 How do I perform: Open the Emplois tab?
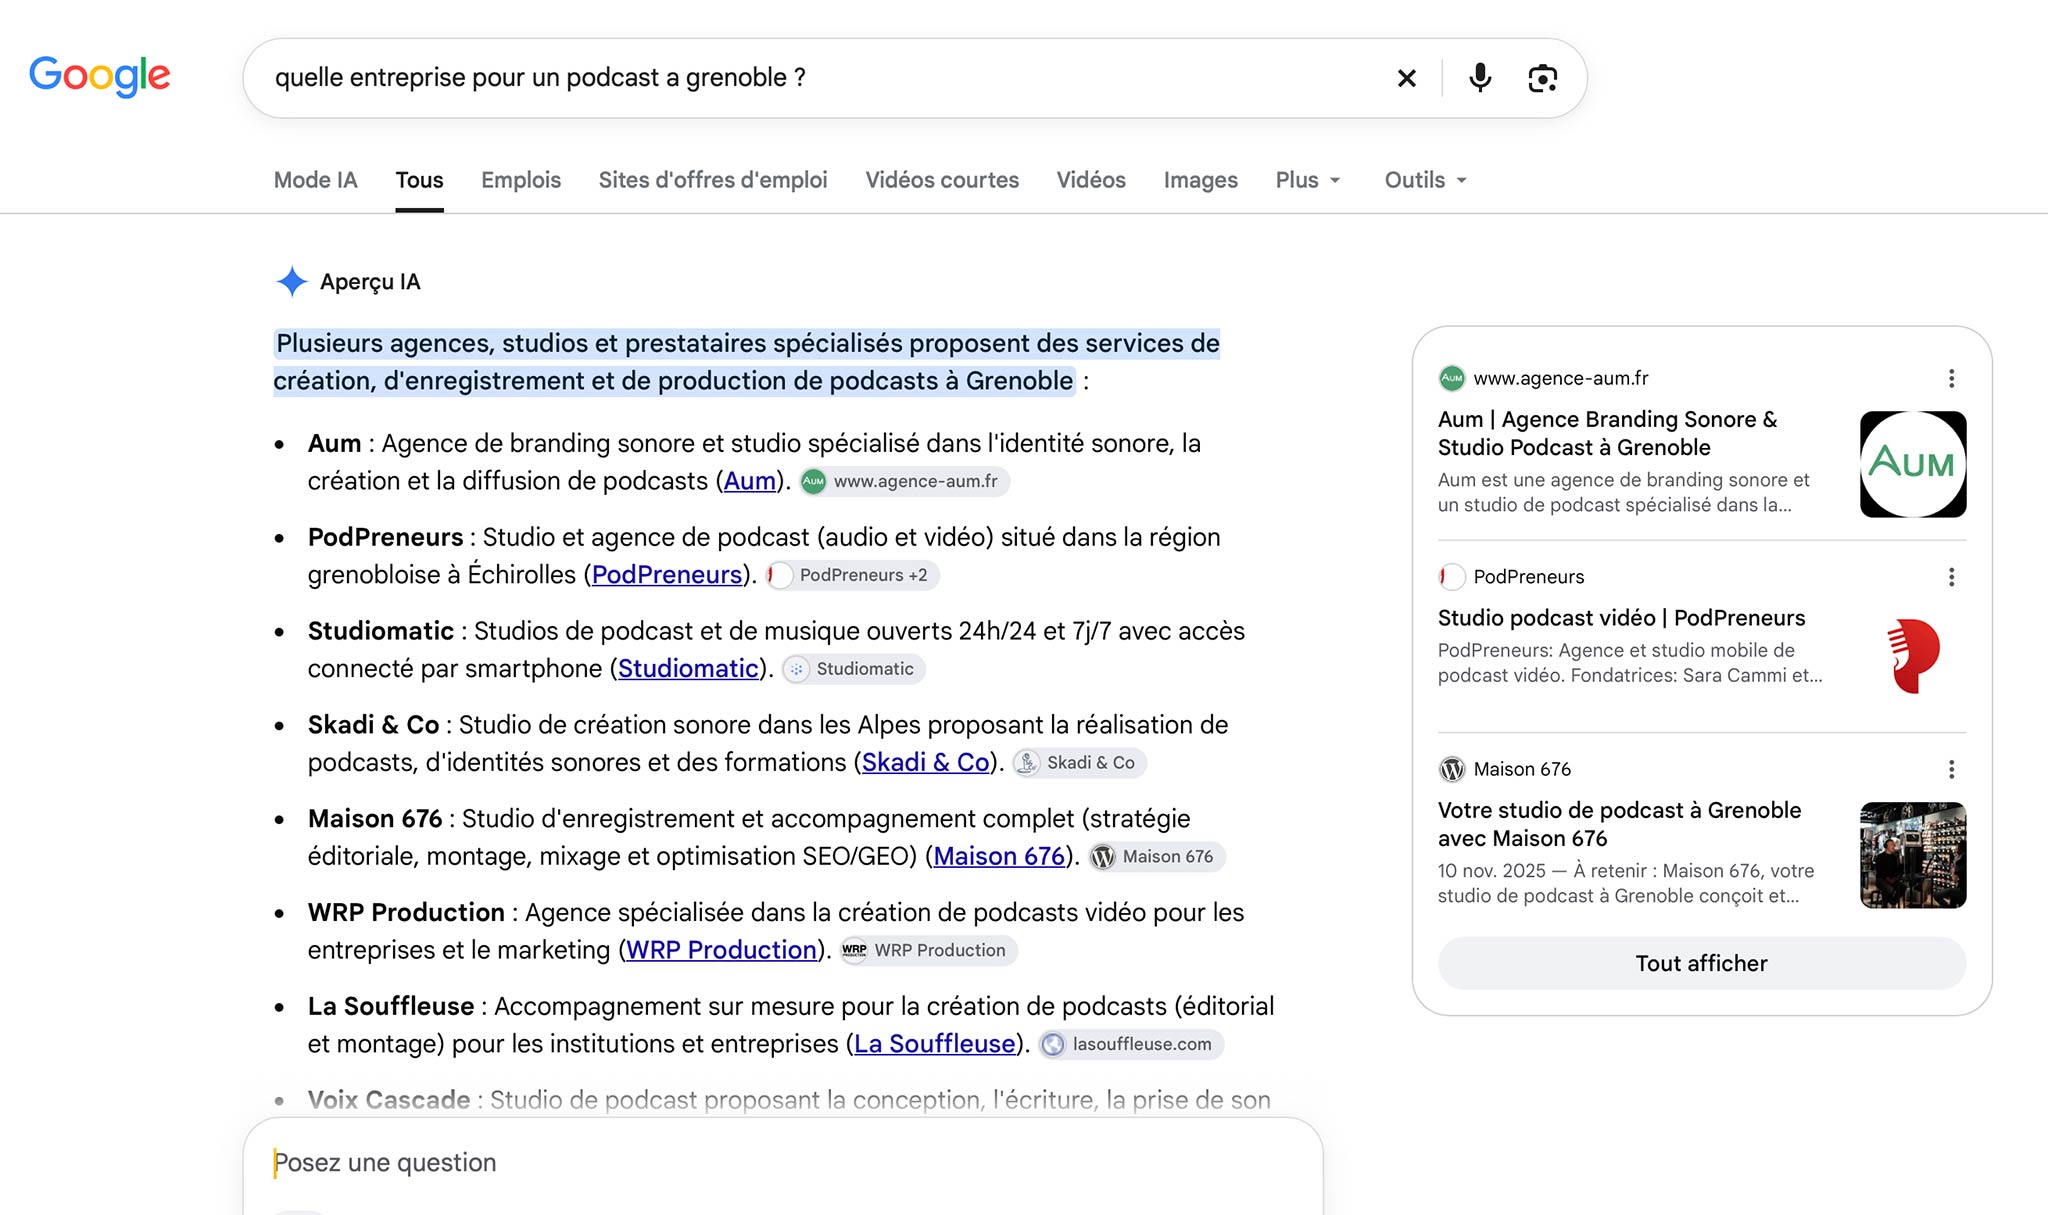point(521,180)
